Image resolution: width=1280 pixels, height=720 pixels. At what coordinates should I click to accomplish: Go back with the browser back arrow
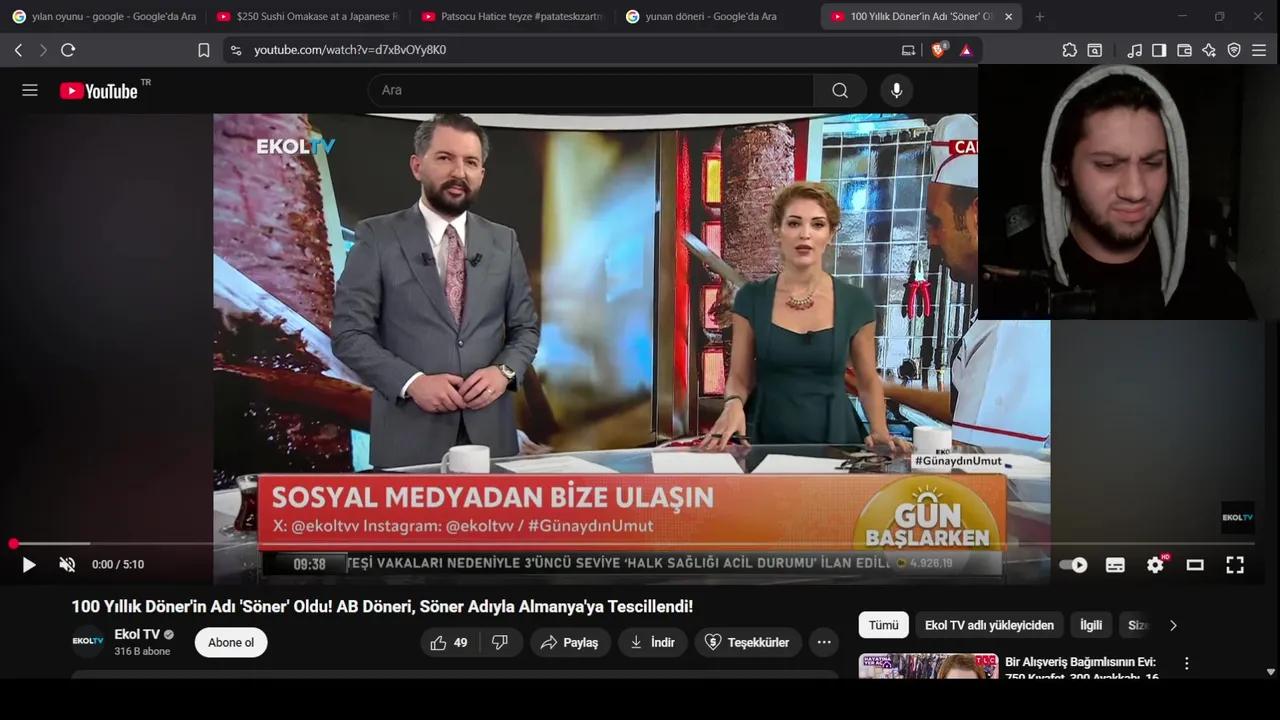point(18,50)
